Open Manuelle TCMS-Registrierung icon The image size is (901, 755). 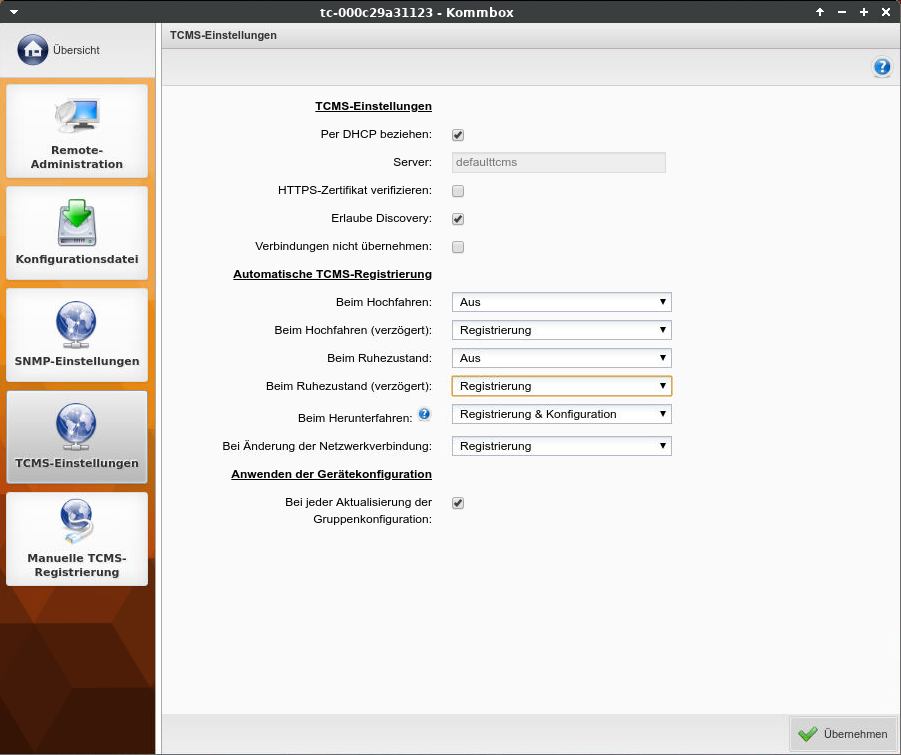[77, 527]
